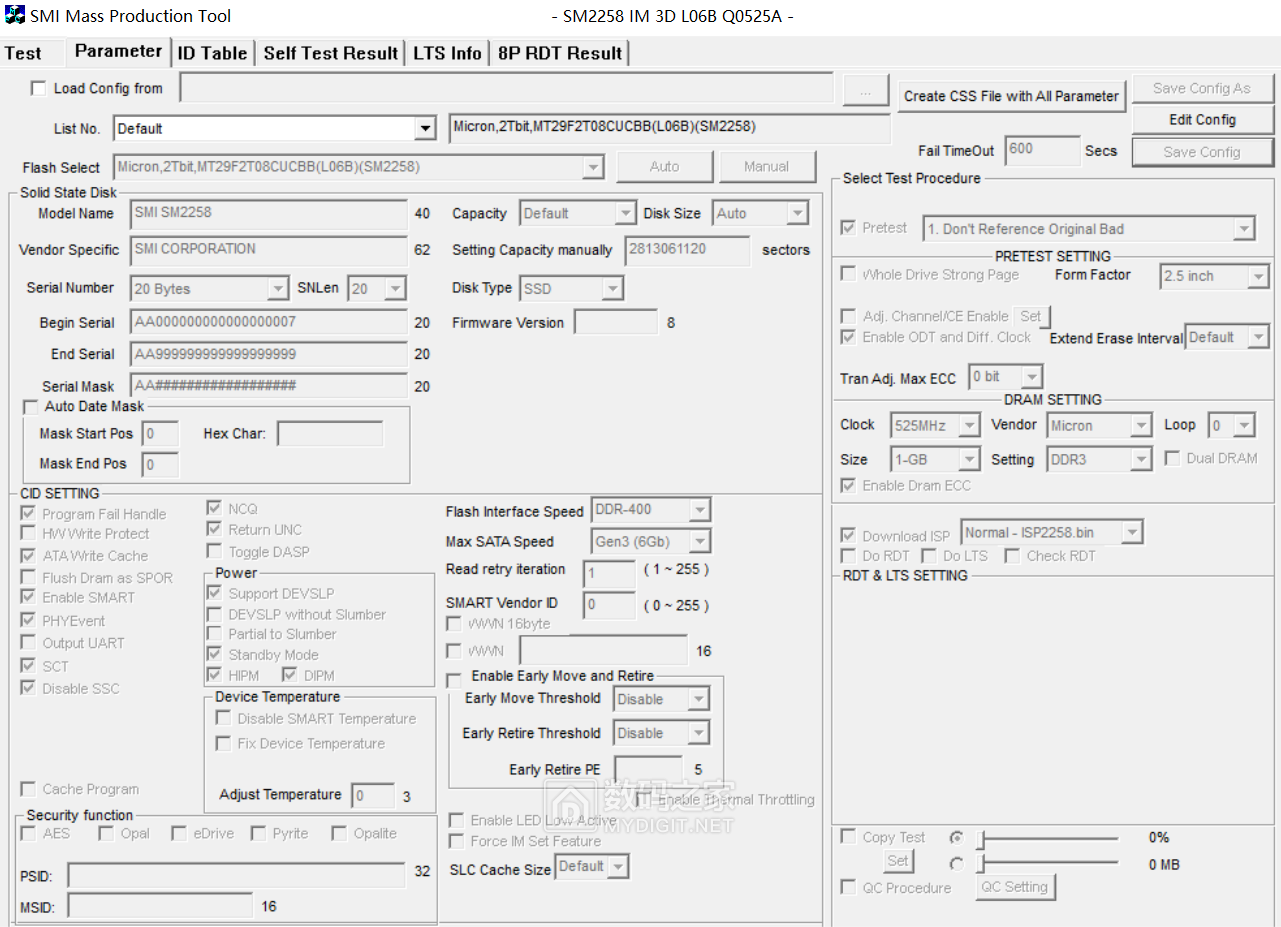Open the Capacity dropdown
Image resolution: width=1281 pixels, height=927 pixels.
coord(577,213)
